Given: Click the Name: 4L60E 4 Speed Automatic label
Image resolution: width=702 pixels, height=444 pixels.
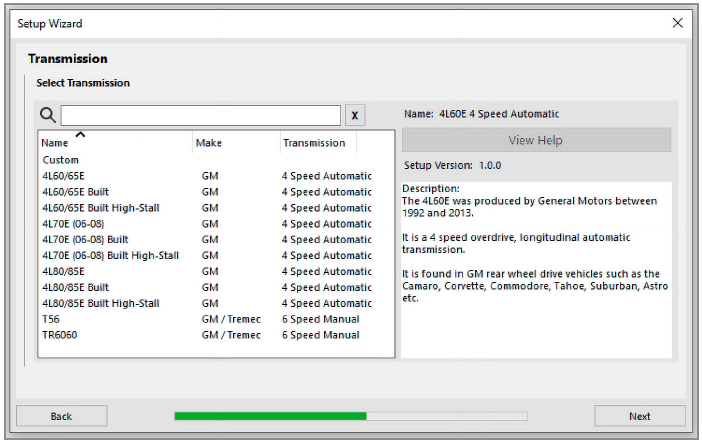Looking at the screenshot, I should coord(481,114).
